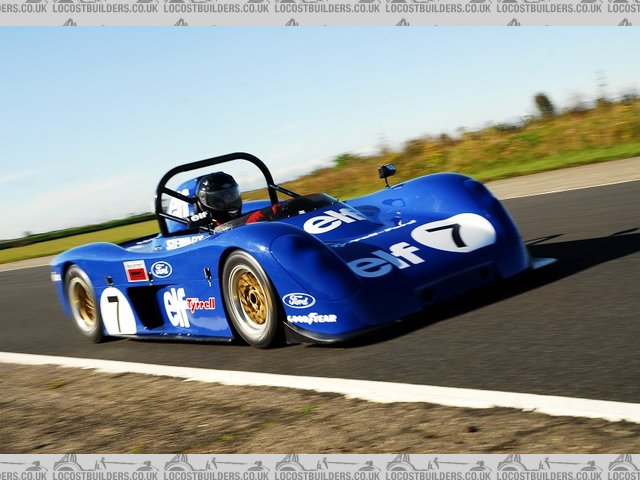Click the Goodyear lettering near the front wheel

click(311, 319)
